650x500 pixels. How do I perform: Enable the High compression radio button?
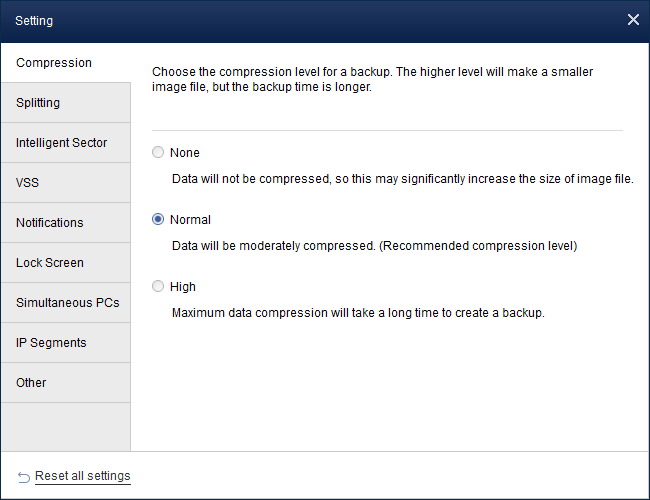click(158, 286)
